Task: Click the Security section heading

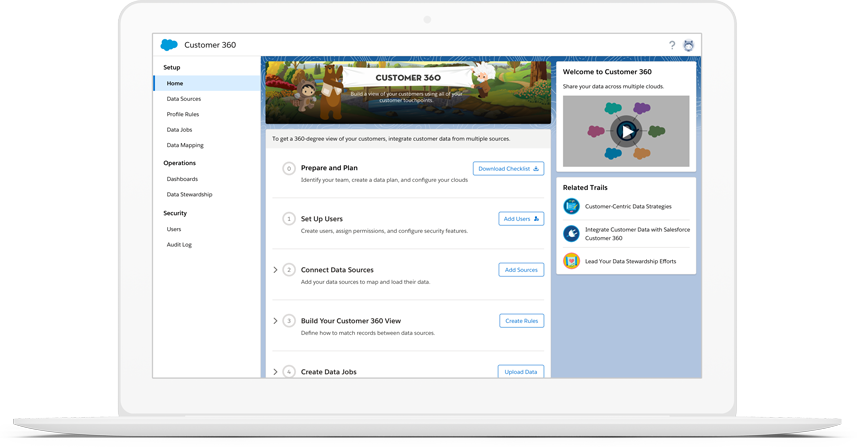Action: pos(175,213)
